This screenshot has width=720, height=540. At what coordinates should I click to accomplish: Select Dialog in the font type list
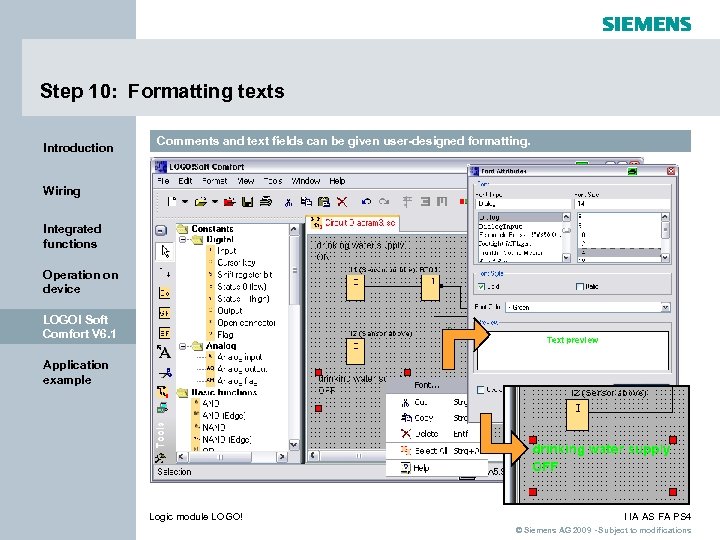(x=520, y=217)
